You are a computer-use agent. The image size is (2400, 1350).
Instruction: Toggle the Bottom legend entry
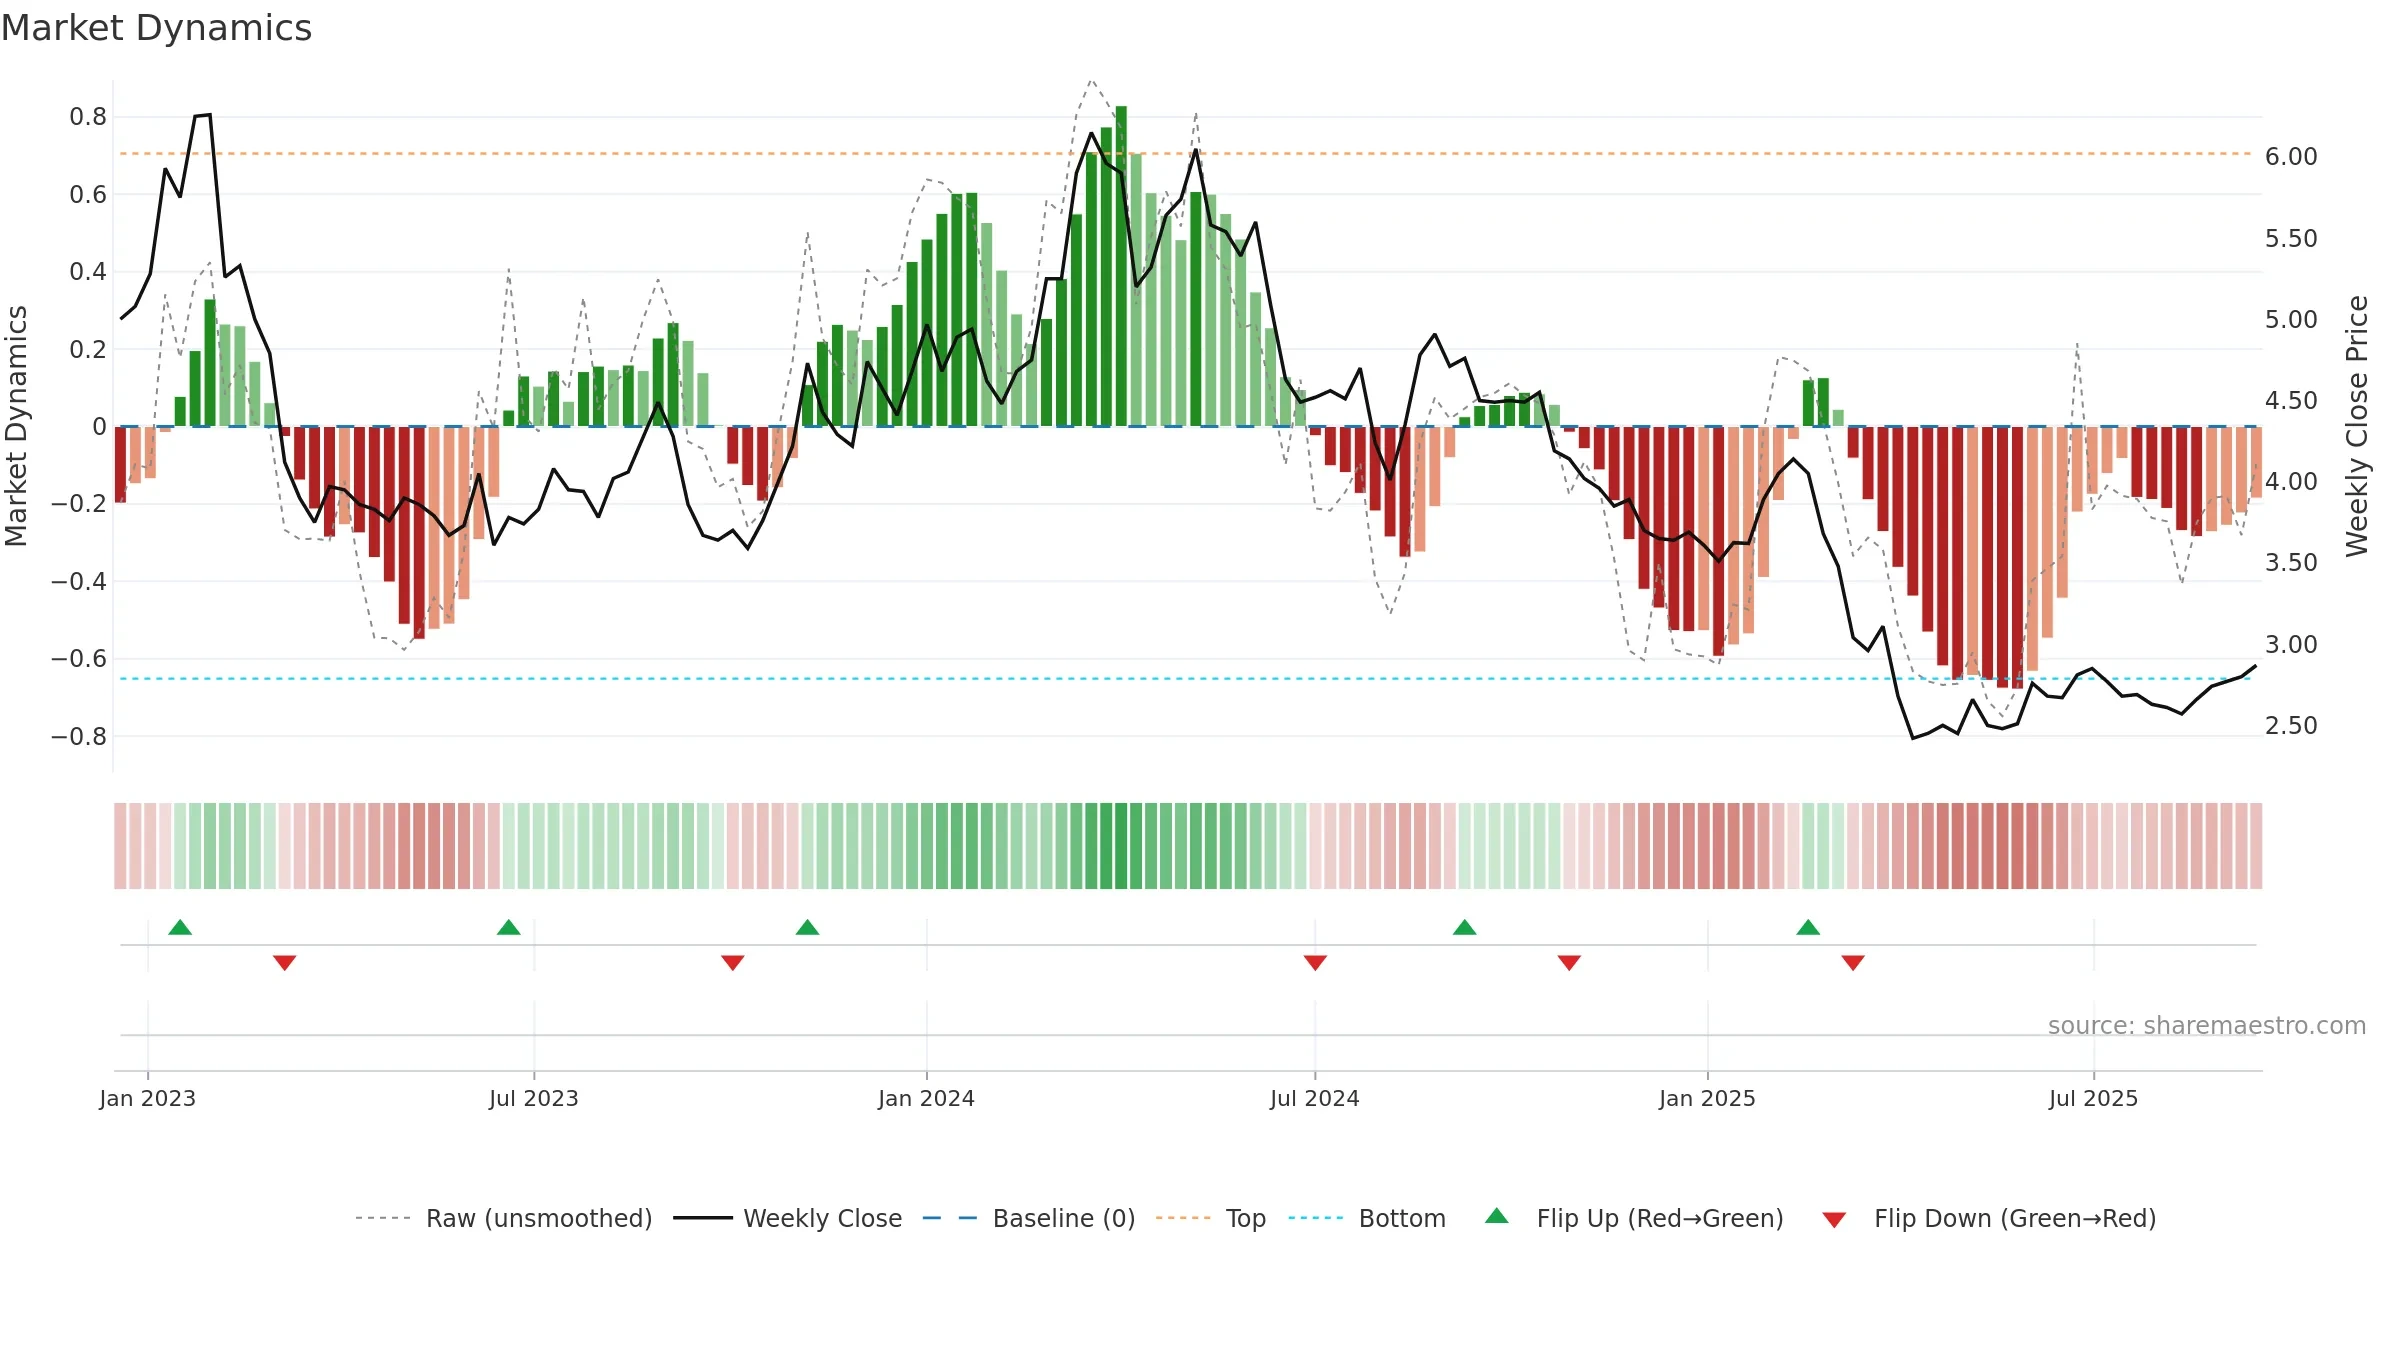click(x=1367, y=1218)
